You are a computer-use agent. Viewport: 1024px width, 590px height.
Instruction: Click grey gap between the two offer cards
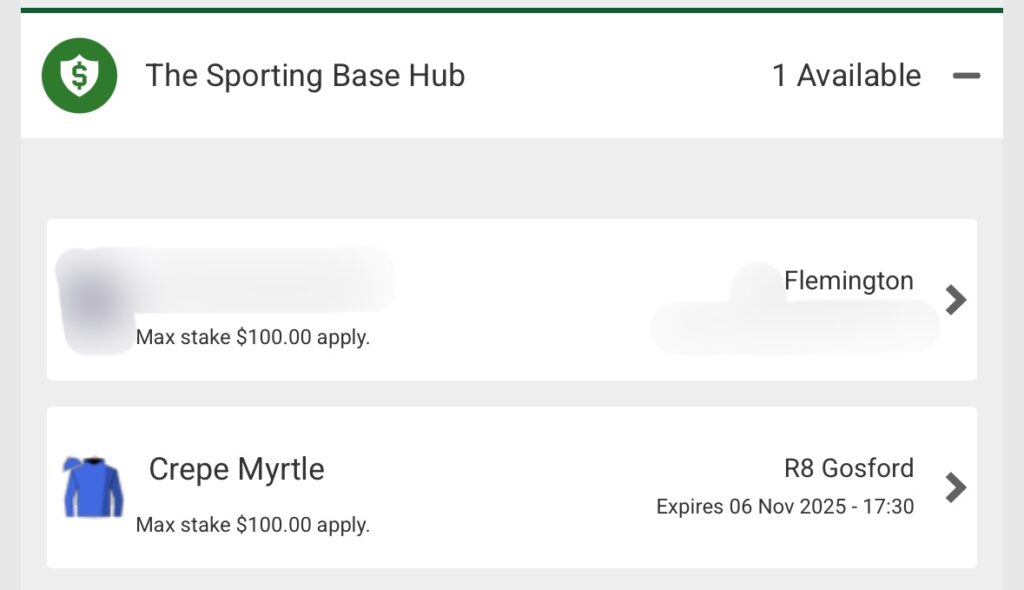point(512,393)
